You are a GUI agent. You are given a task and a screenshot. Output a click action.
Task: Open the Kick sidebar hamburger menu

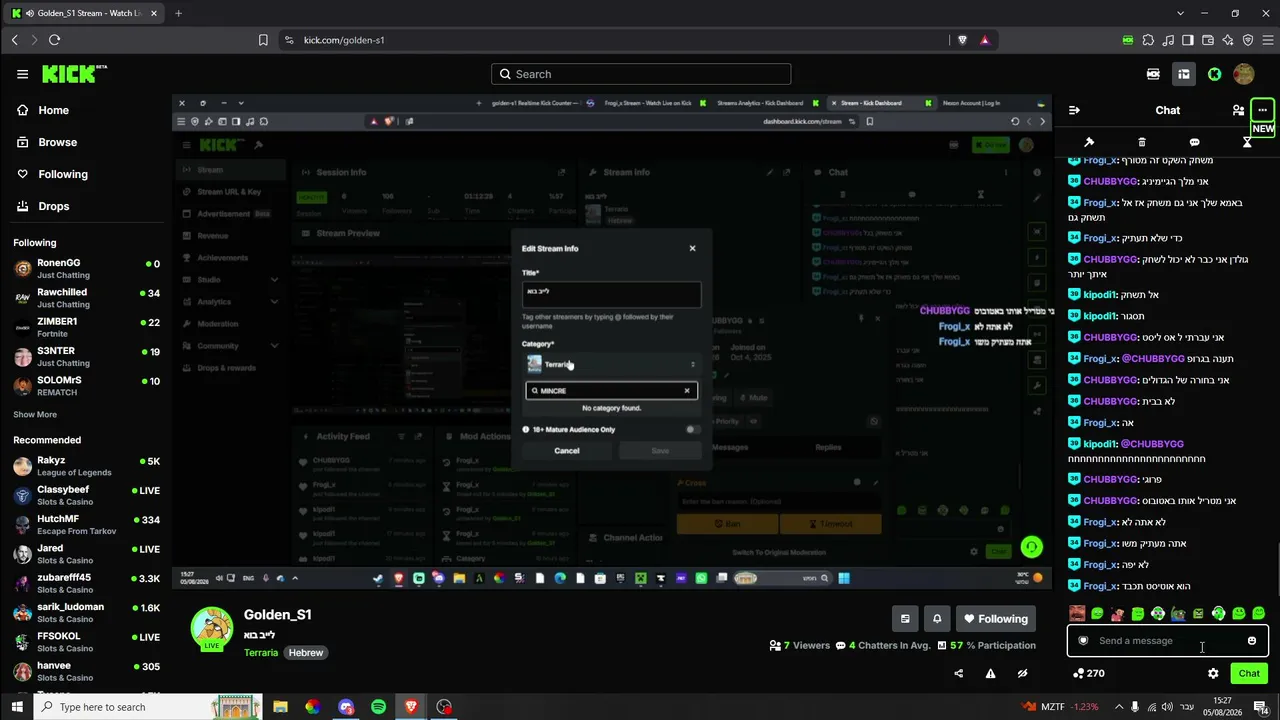[x=22, y=74]
